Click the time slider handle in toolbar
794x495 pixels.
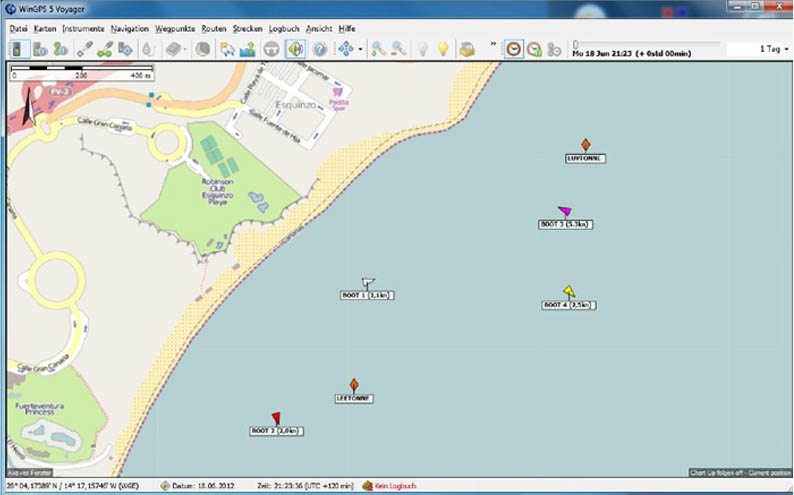(576, 43)
